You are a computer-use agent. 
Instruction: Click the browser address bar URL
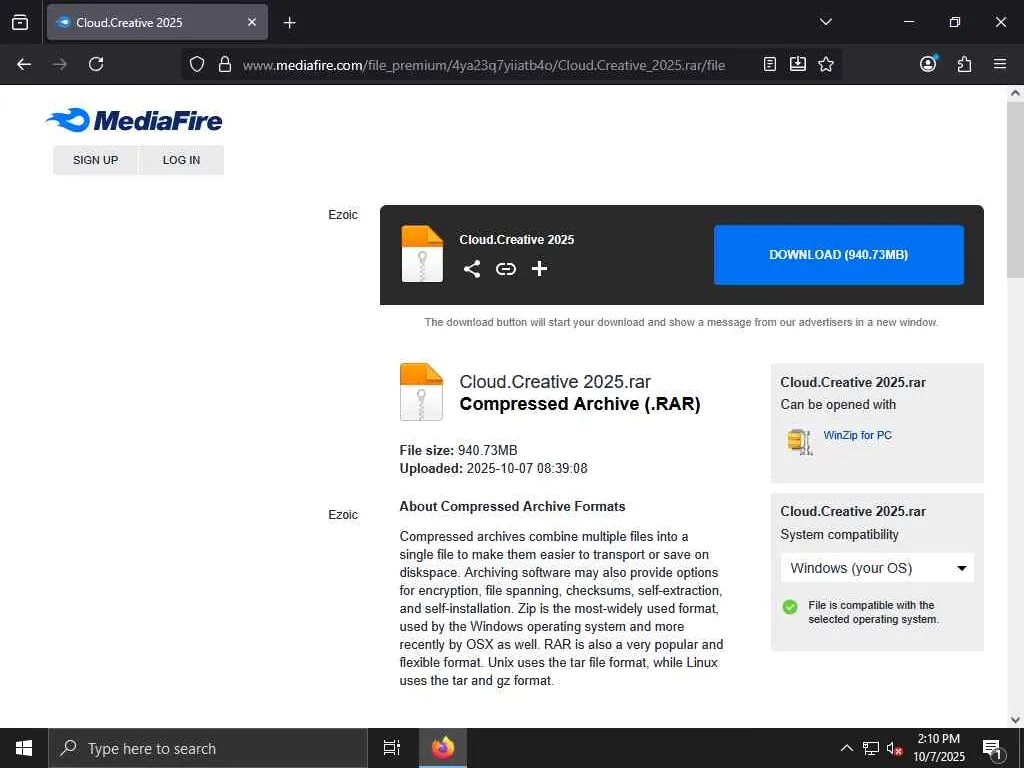(483, 65)
